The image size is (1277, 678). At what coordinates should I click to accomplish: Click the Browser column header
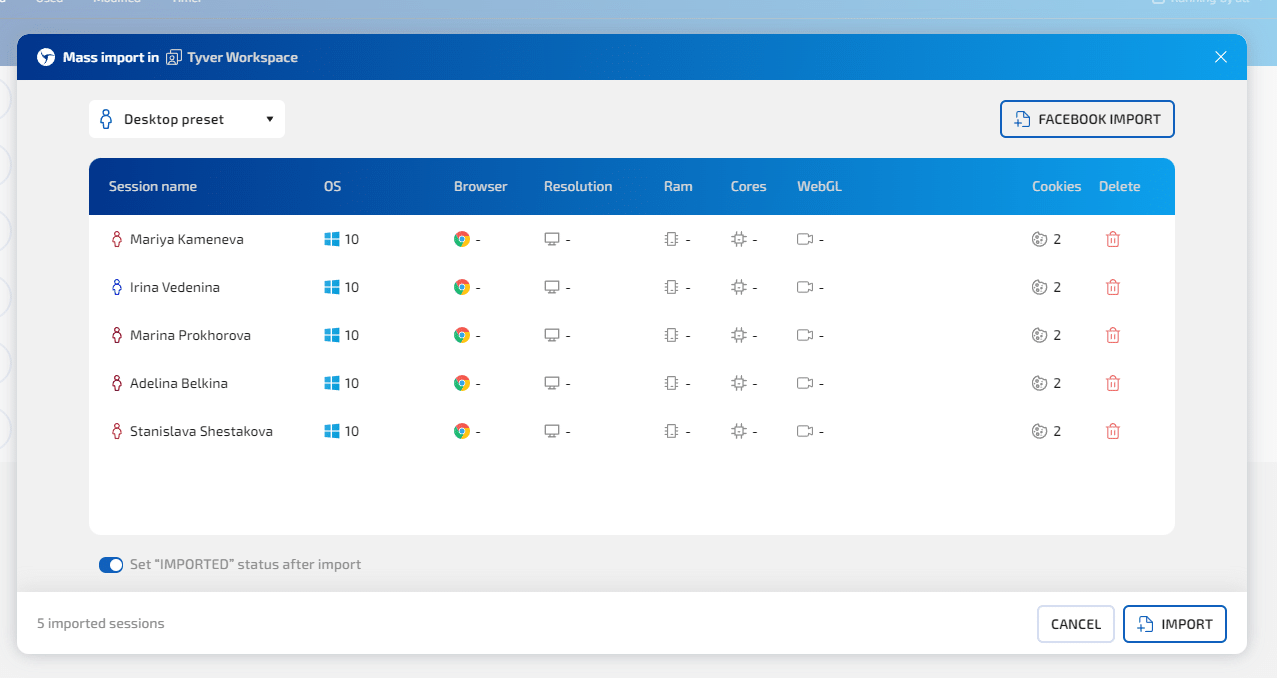(x=481, y=186)
